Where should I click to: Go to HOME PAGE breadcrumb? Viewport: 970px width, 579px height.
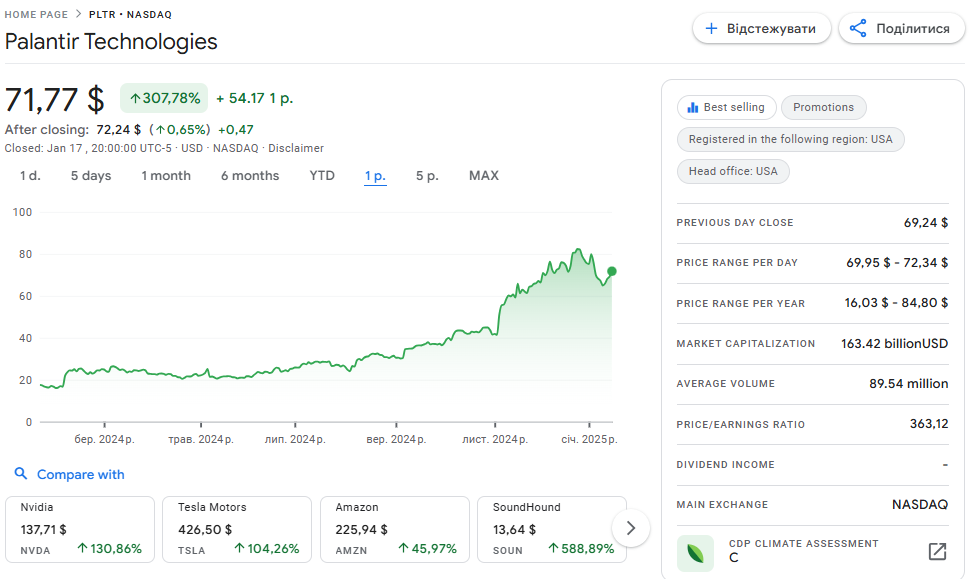pos(36,14)
